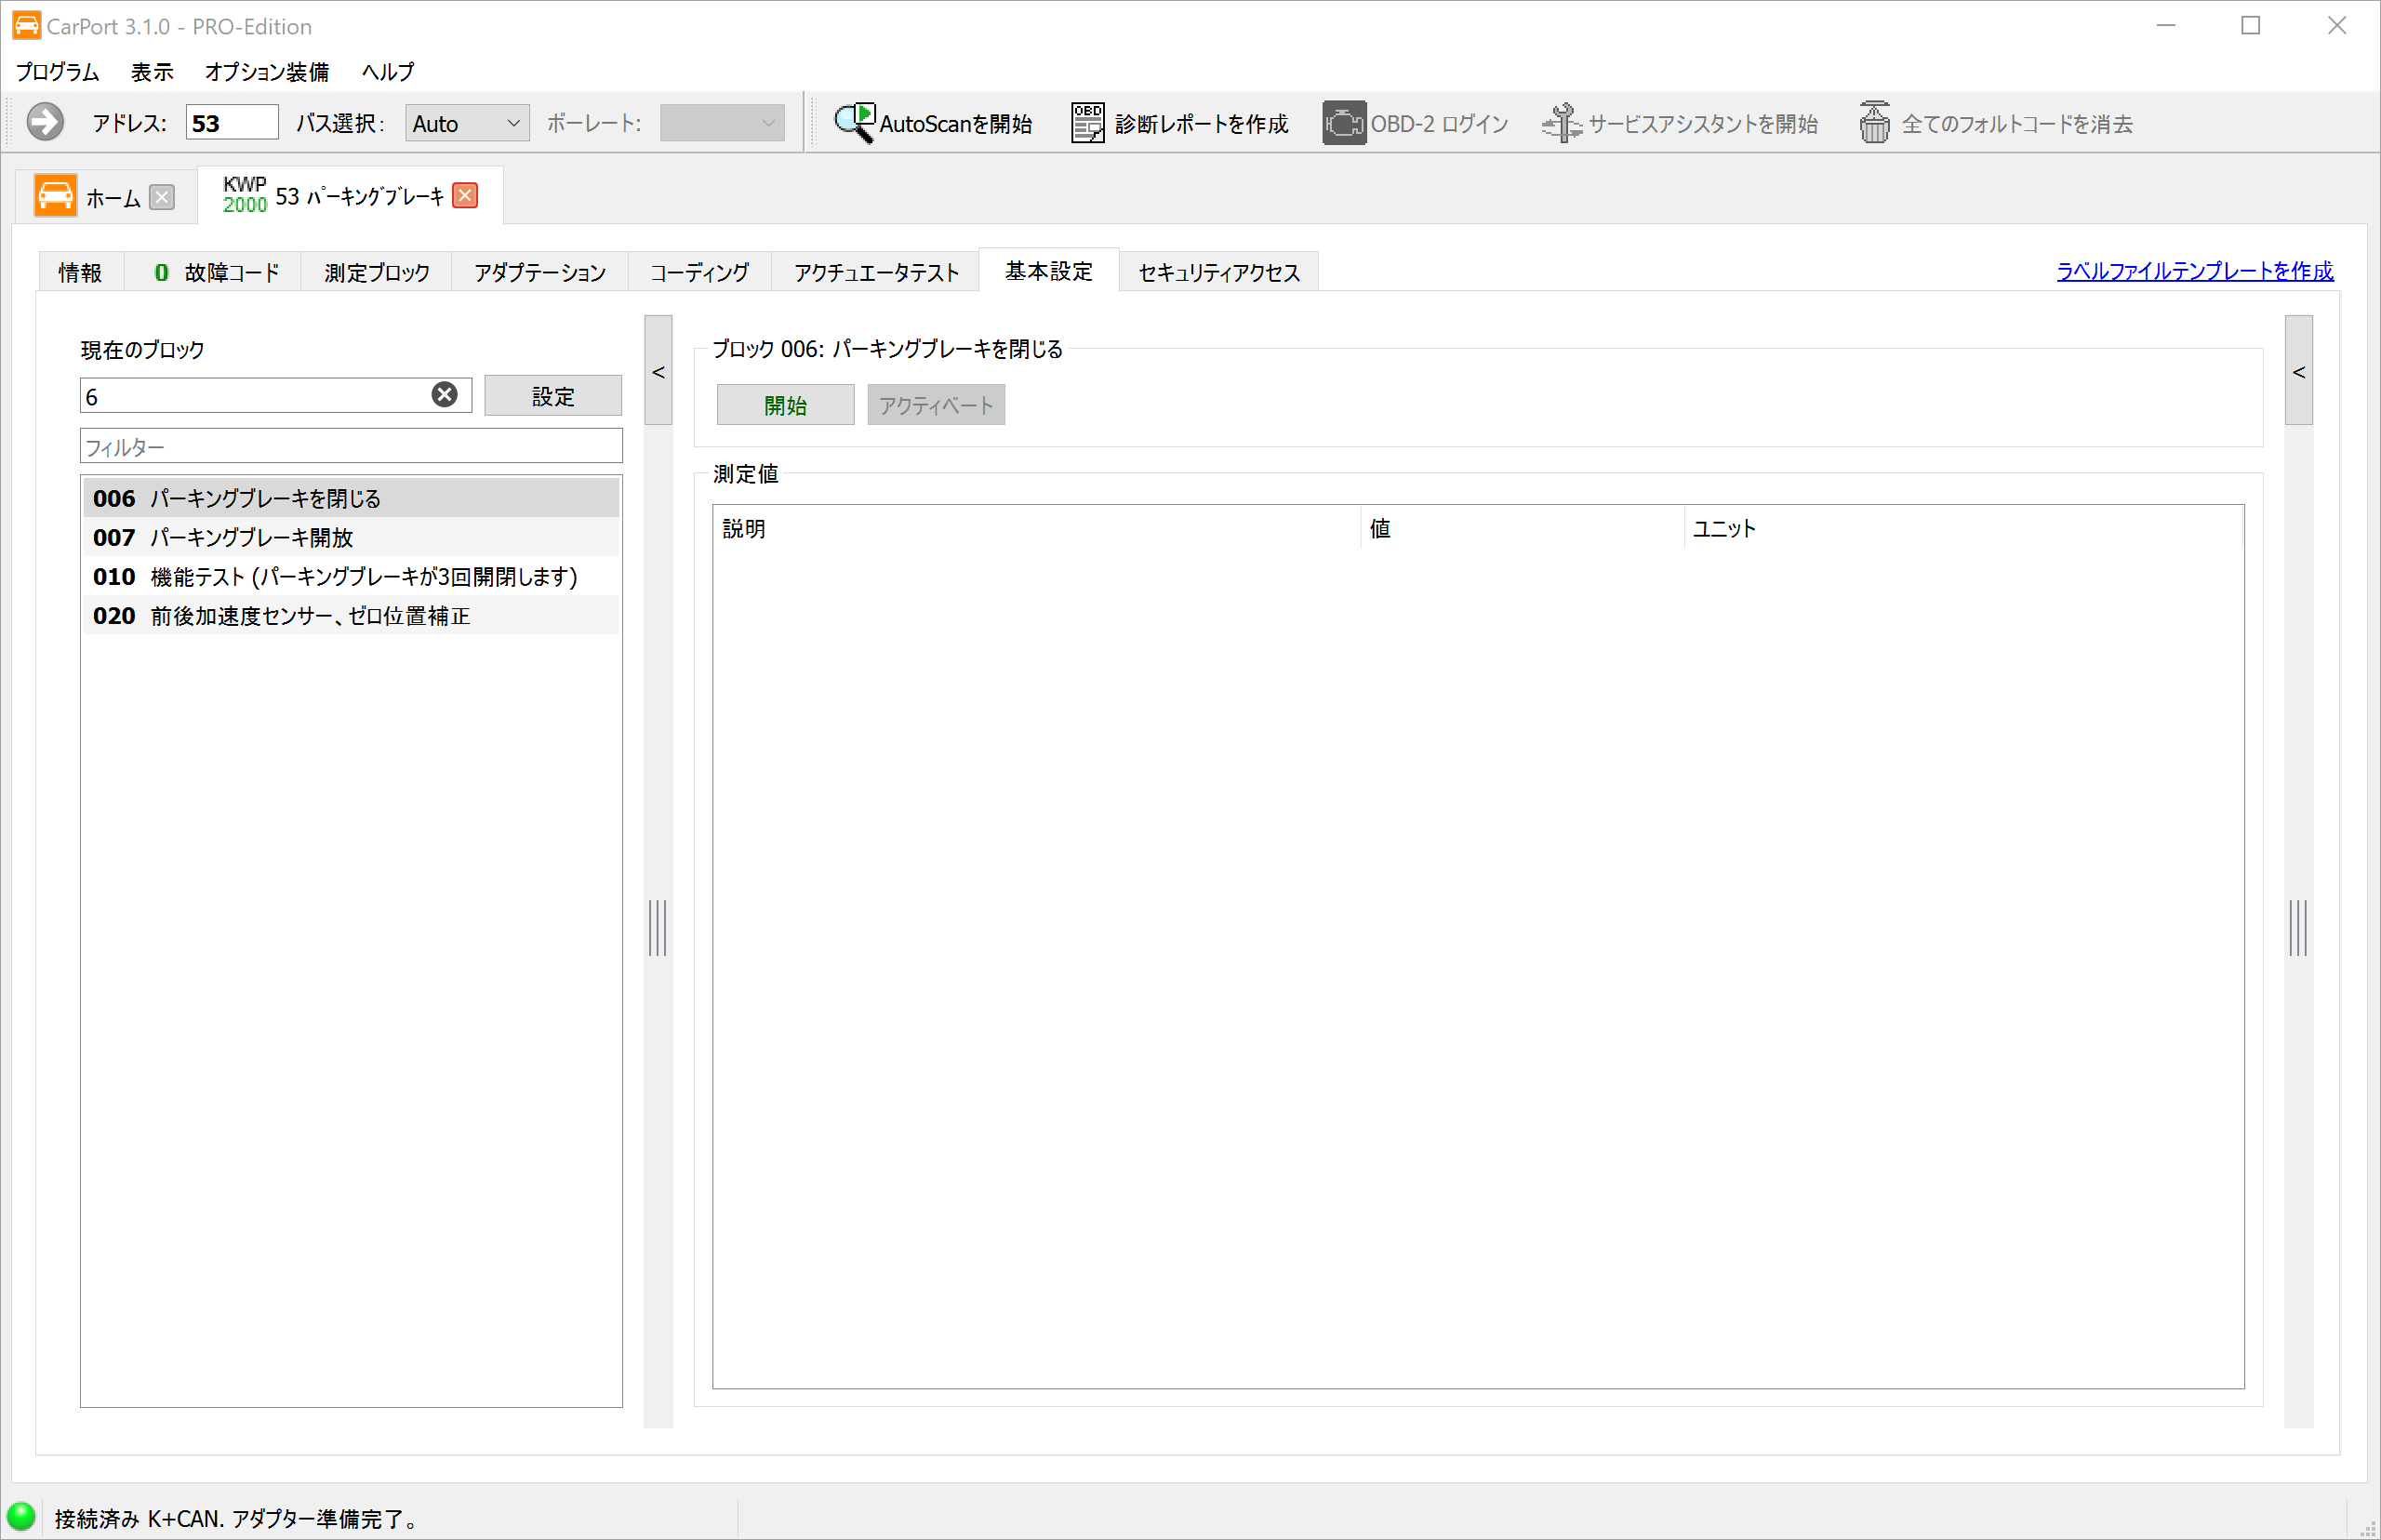Image resolution: width=2381 pixels, height=1540 pixels.
Task: Switch to the 情報 tab
Action: [x=80, y=272]
